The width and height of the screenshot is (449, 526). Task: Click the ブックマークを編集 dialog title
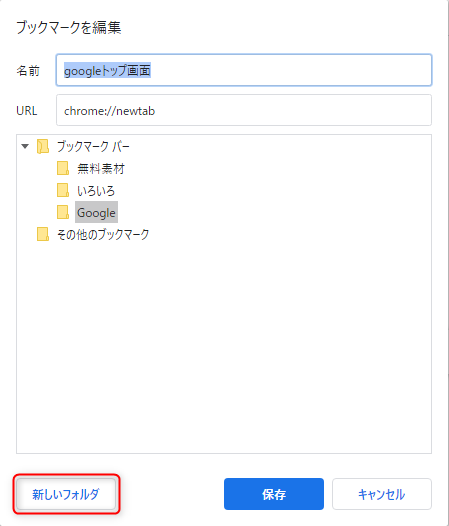(x=68, y=27)
